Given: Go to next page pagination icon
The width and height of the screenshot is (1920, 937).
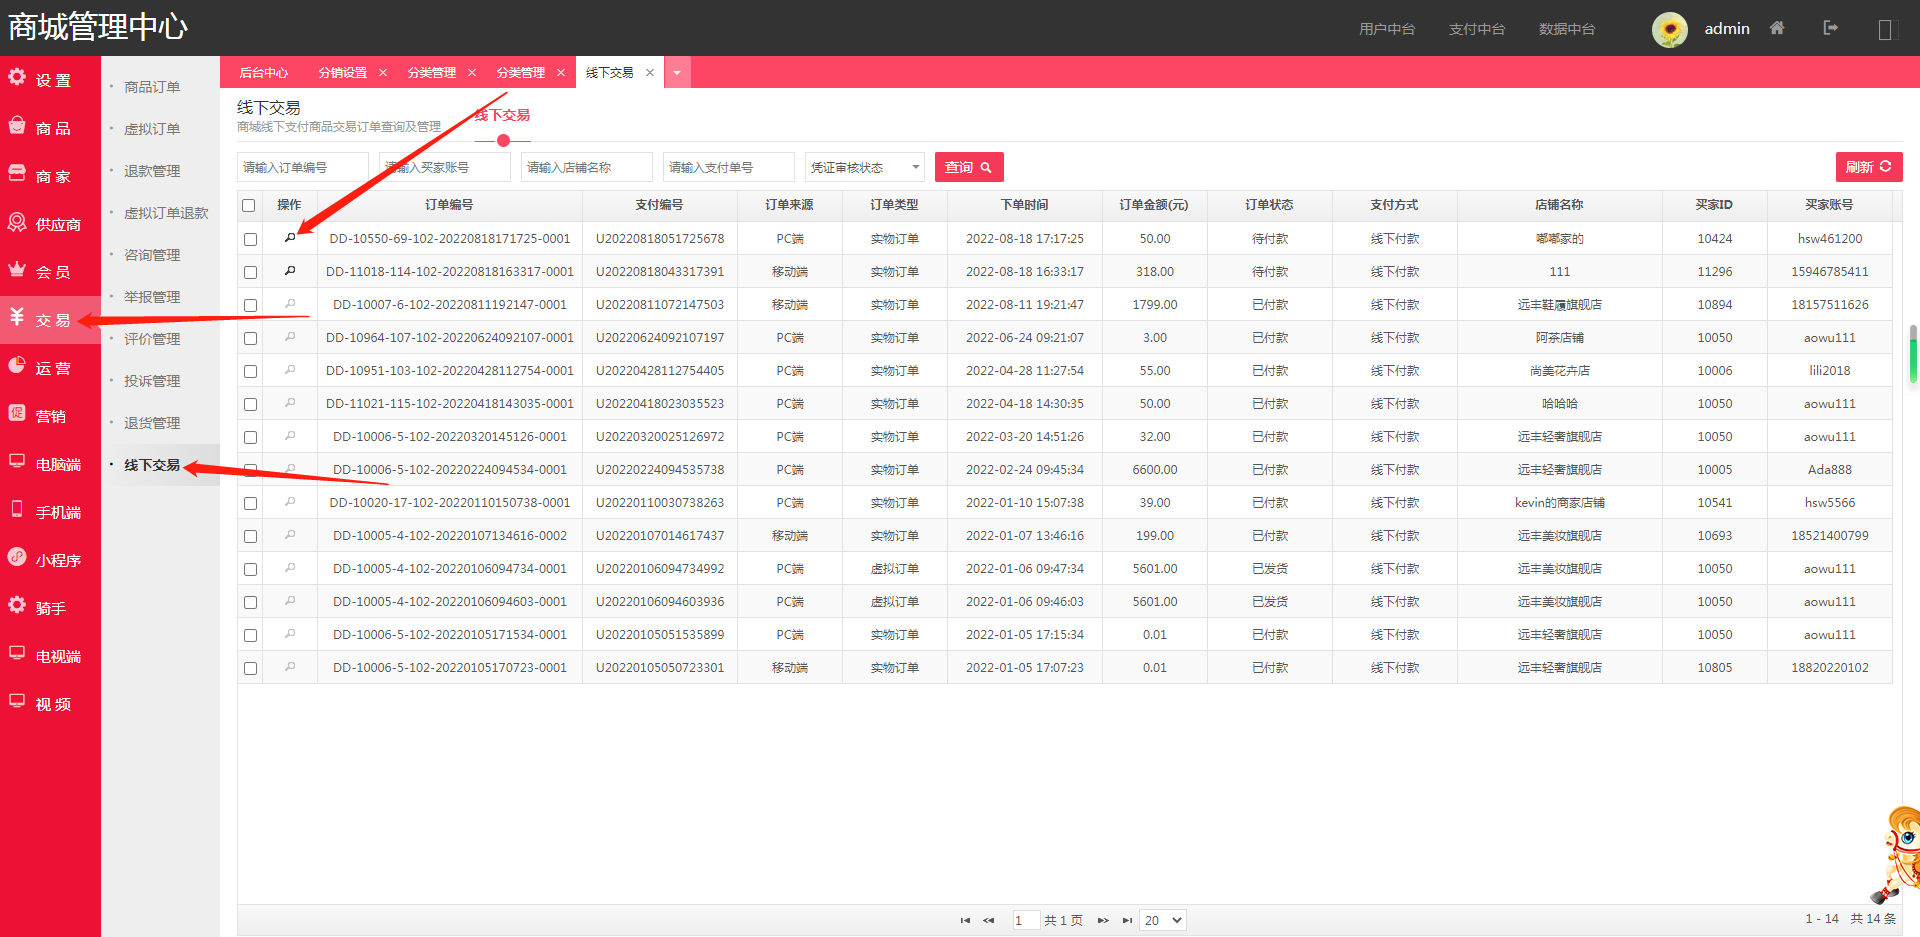Looking at the screenshot, I should click(1103, 920).
